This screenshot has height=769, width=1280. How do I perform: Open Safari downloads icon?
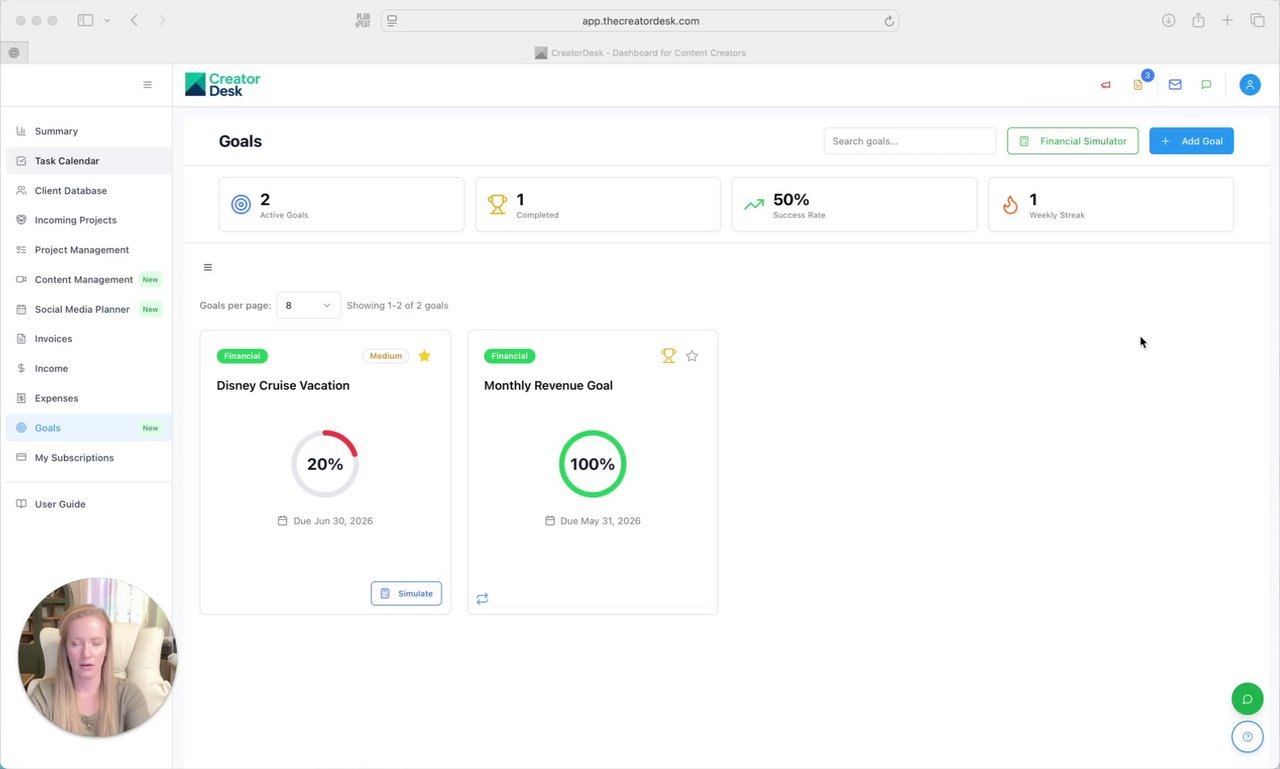click(x=1168, y=20)
